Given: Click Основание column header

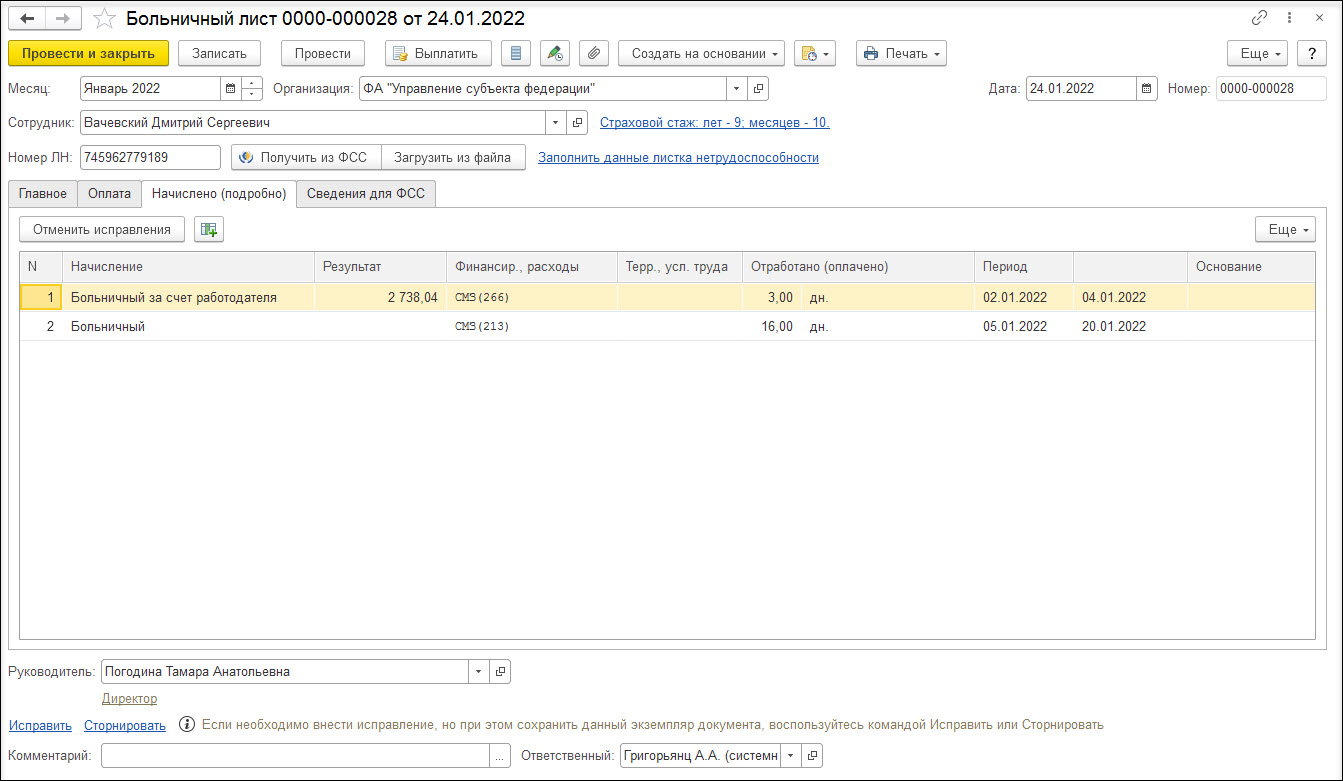Looking at the screenshot, I should coord(1250,266).
